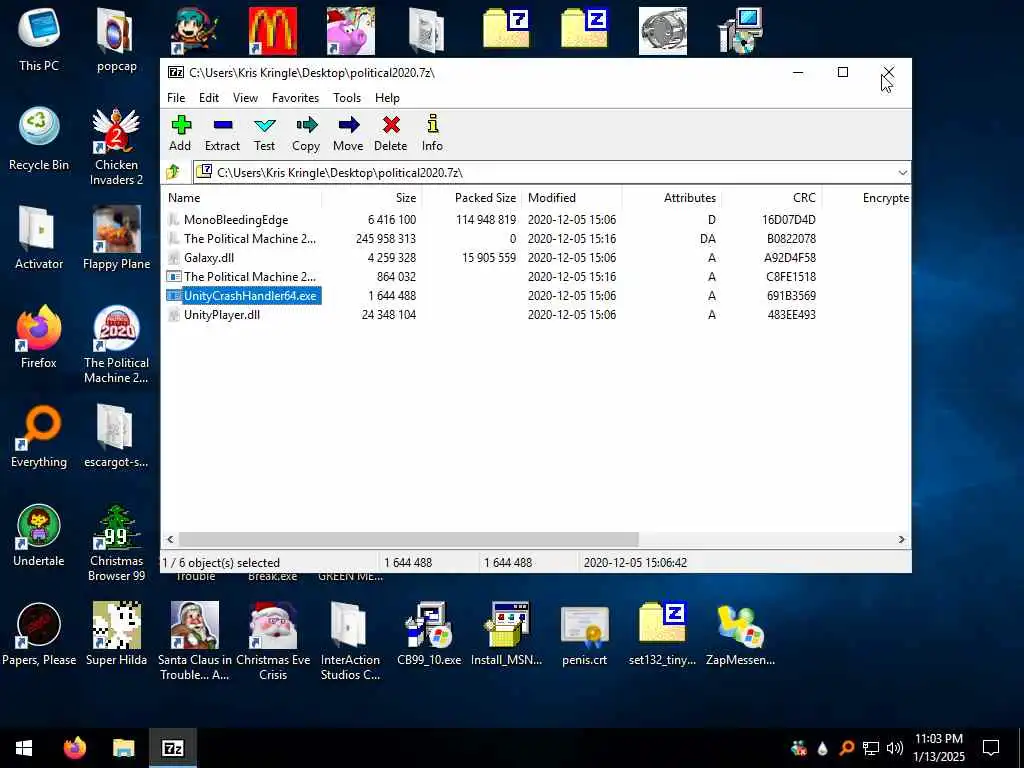Open the notification center icon
Viewport: 1024px width, 768px height.
click(991, 748)
